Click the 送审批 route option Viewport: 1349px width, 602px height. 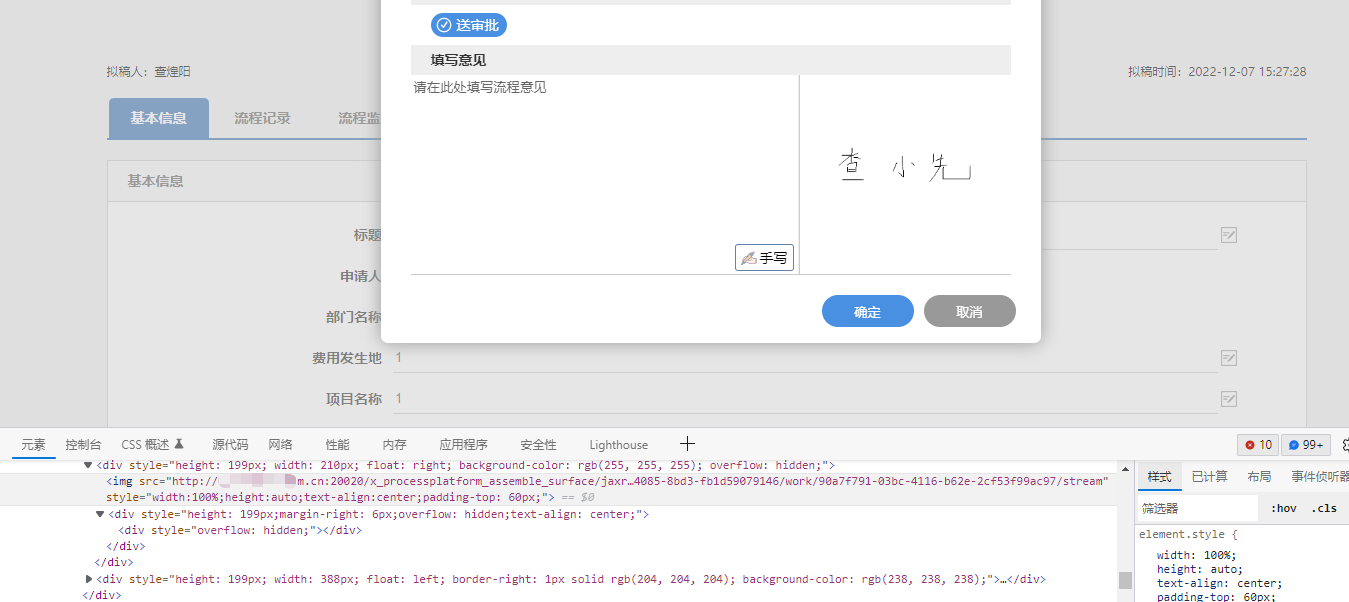pos(469,25)
